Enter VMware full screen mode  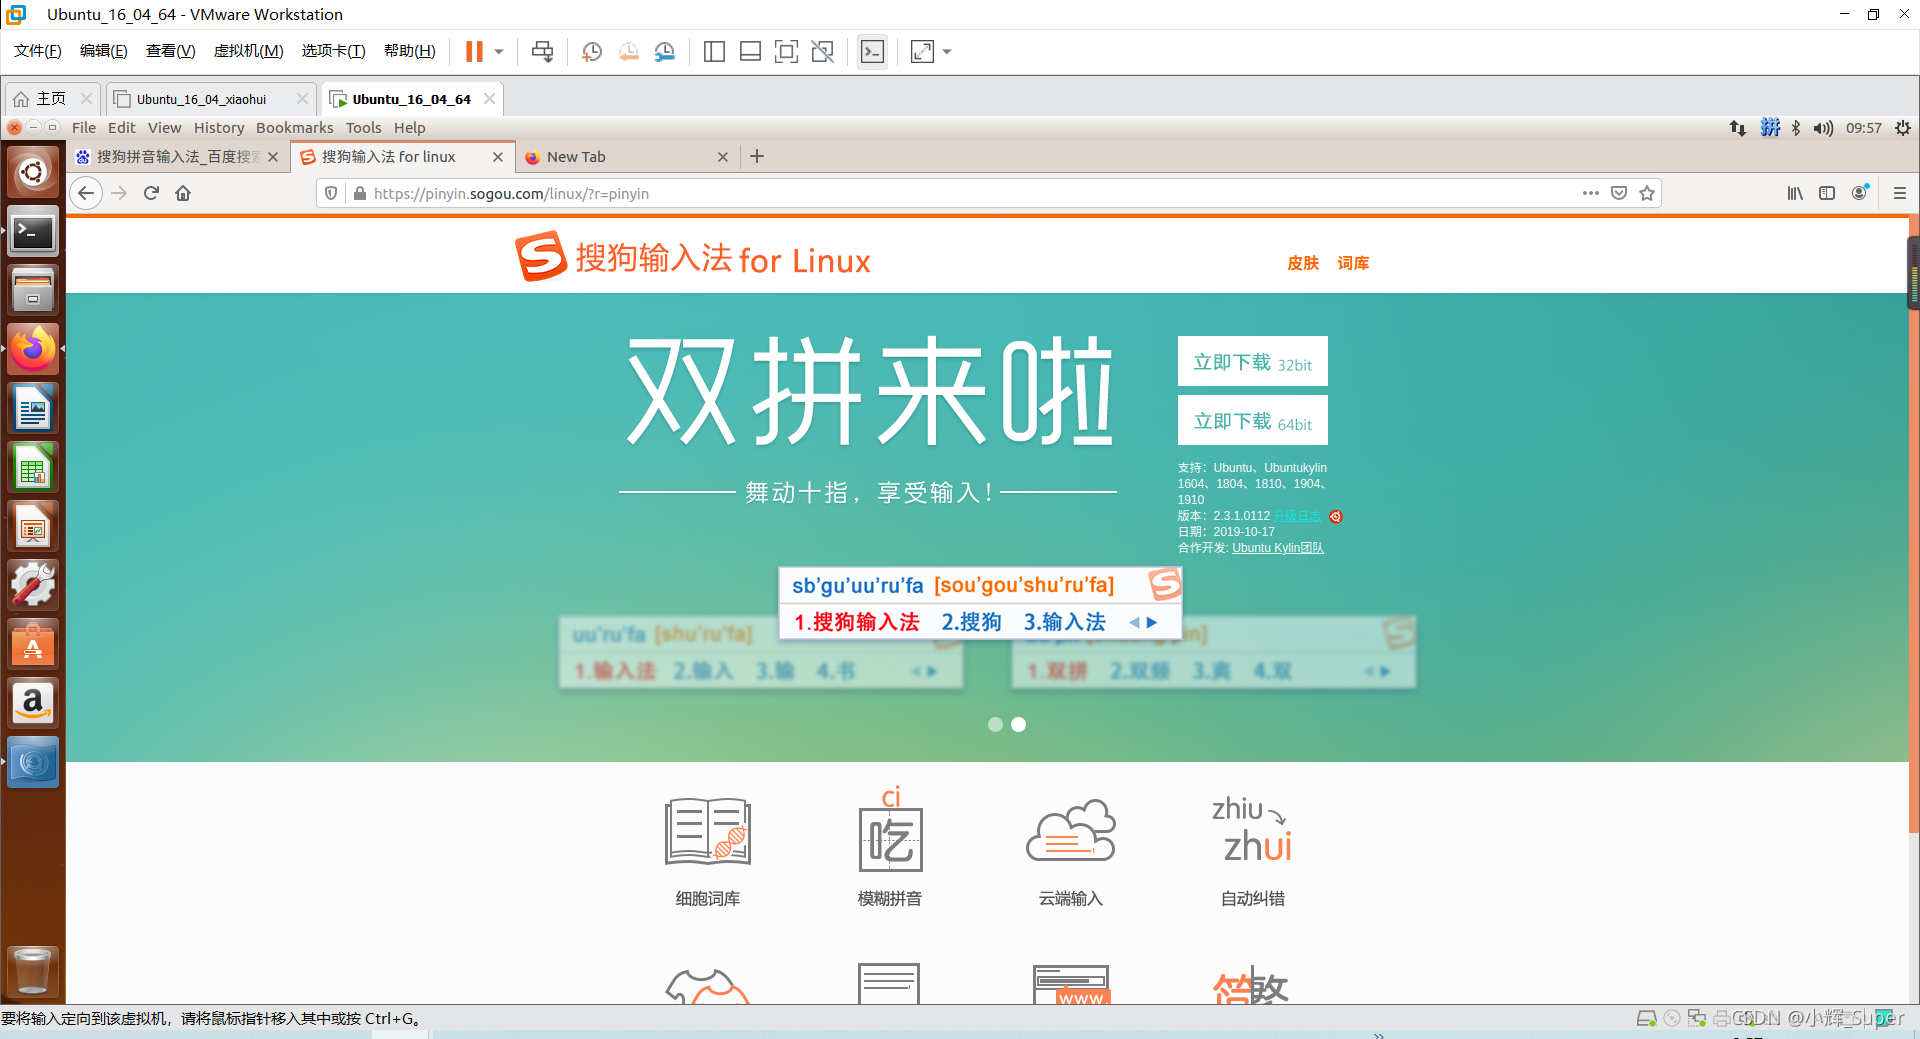(x=787, y=51)
